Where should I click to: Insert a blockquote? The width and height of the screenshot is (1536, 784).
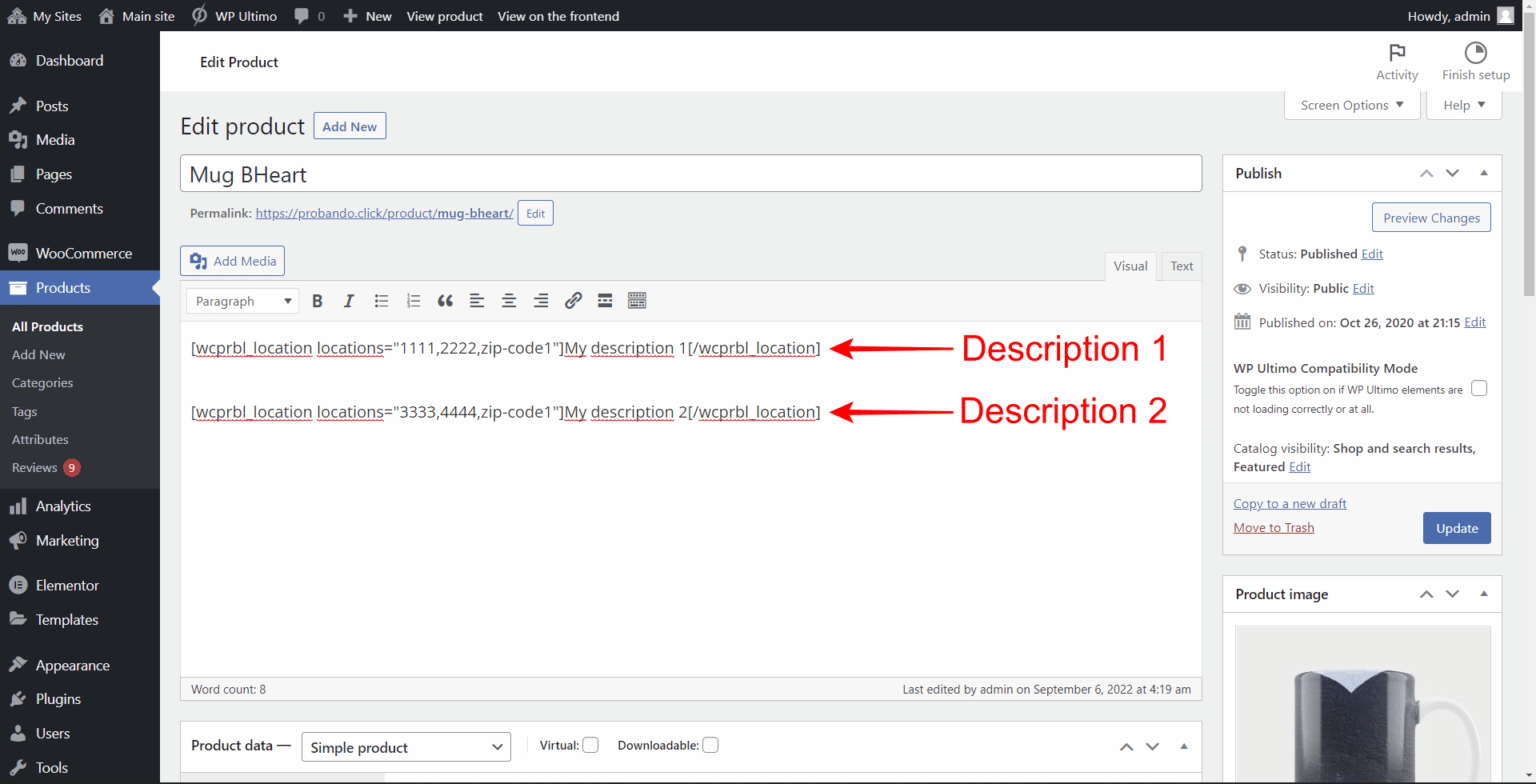[445, 300]
